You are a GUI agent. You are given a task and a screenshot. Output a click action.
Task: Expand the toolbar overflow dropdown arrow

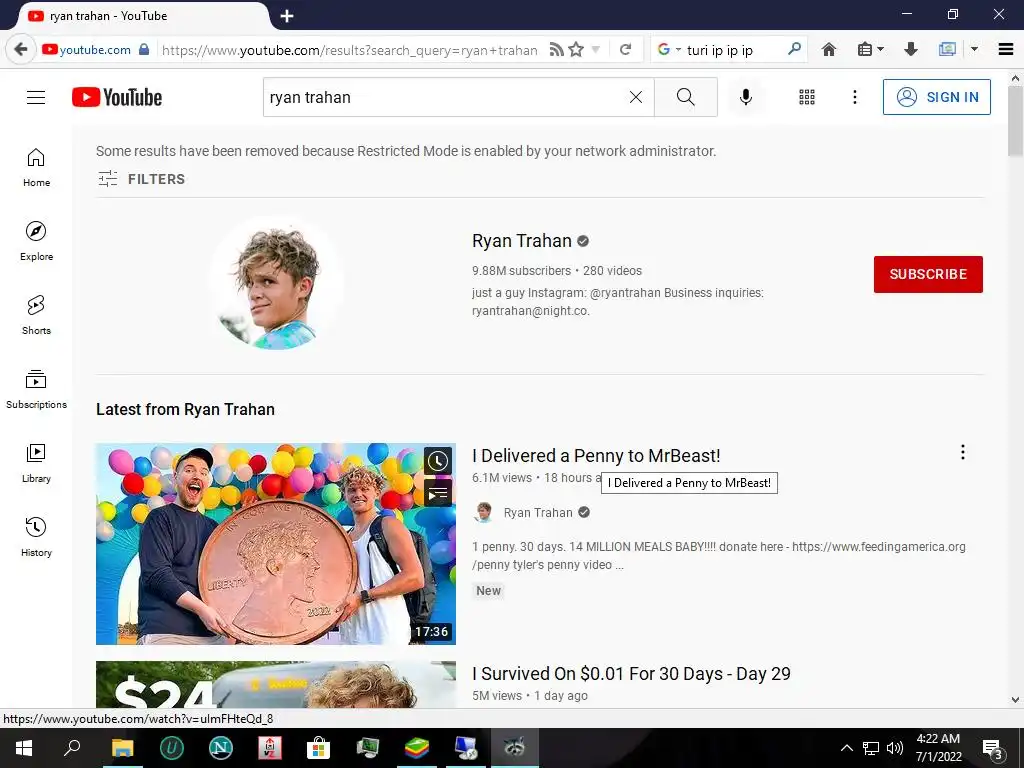click(974, 50)
